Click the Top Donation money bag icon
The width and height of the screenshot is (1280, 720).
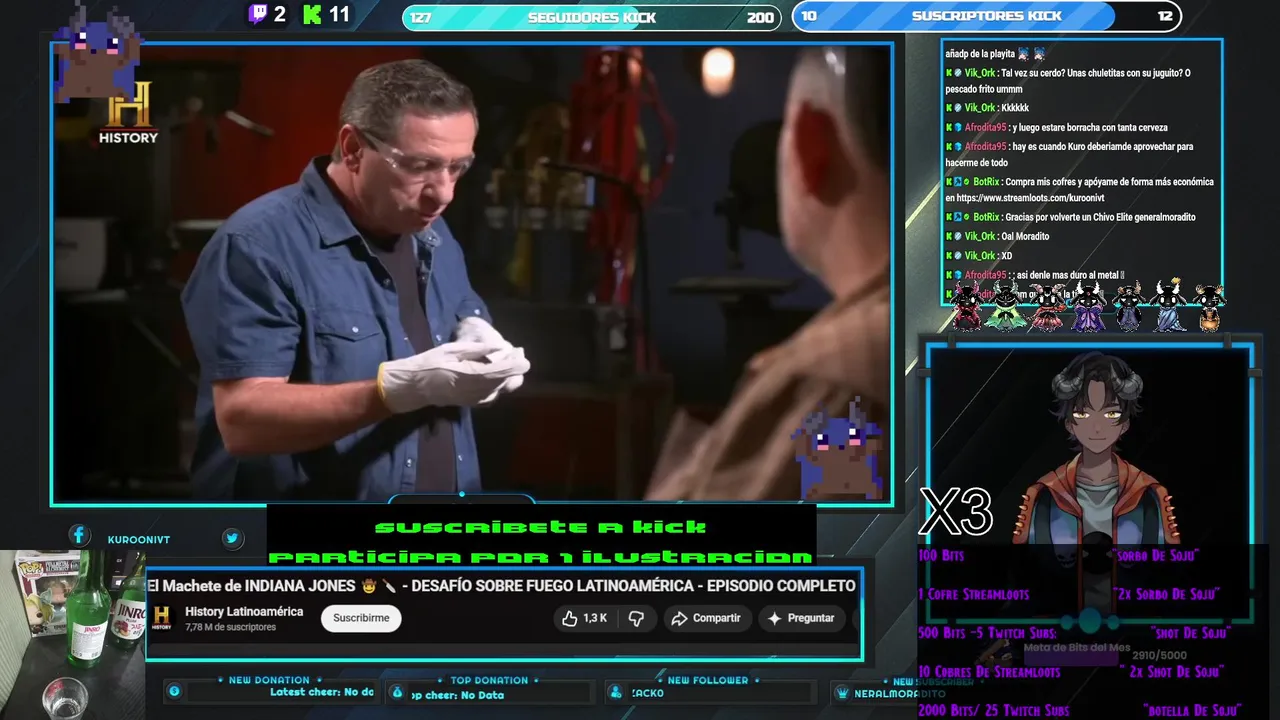point(397,691)
